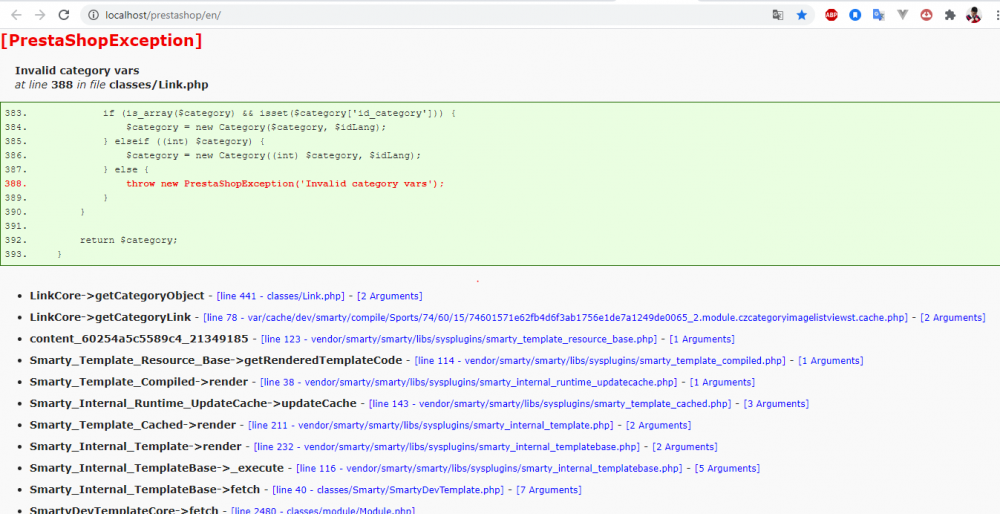Click the blue bookmark star icon
The image size is (1000, 514).
pos(802,15)
